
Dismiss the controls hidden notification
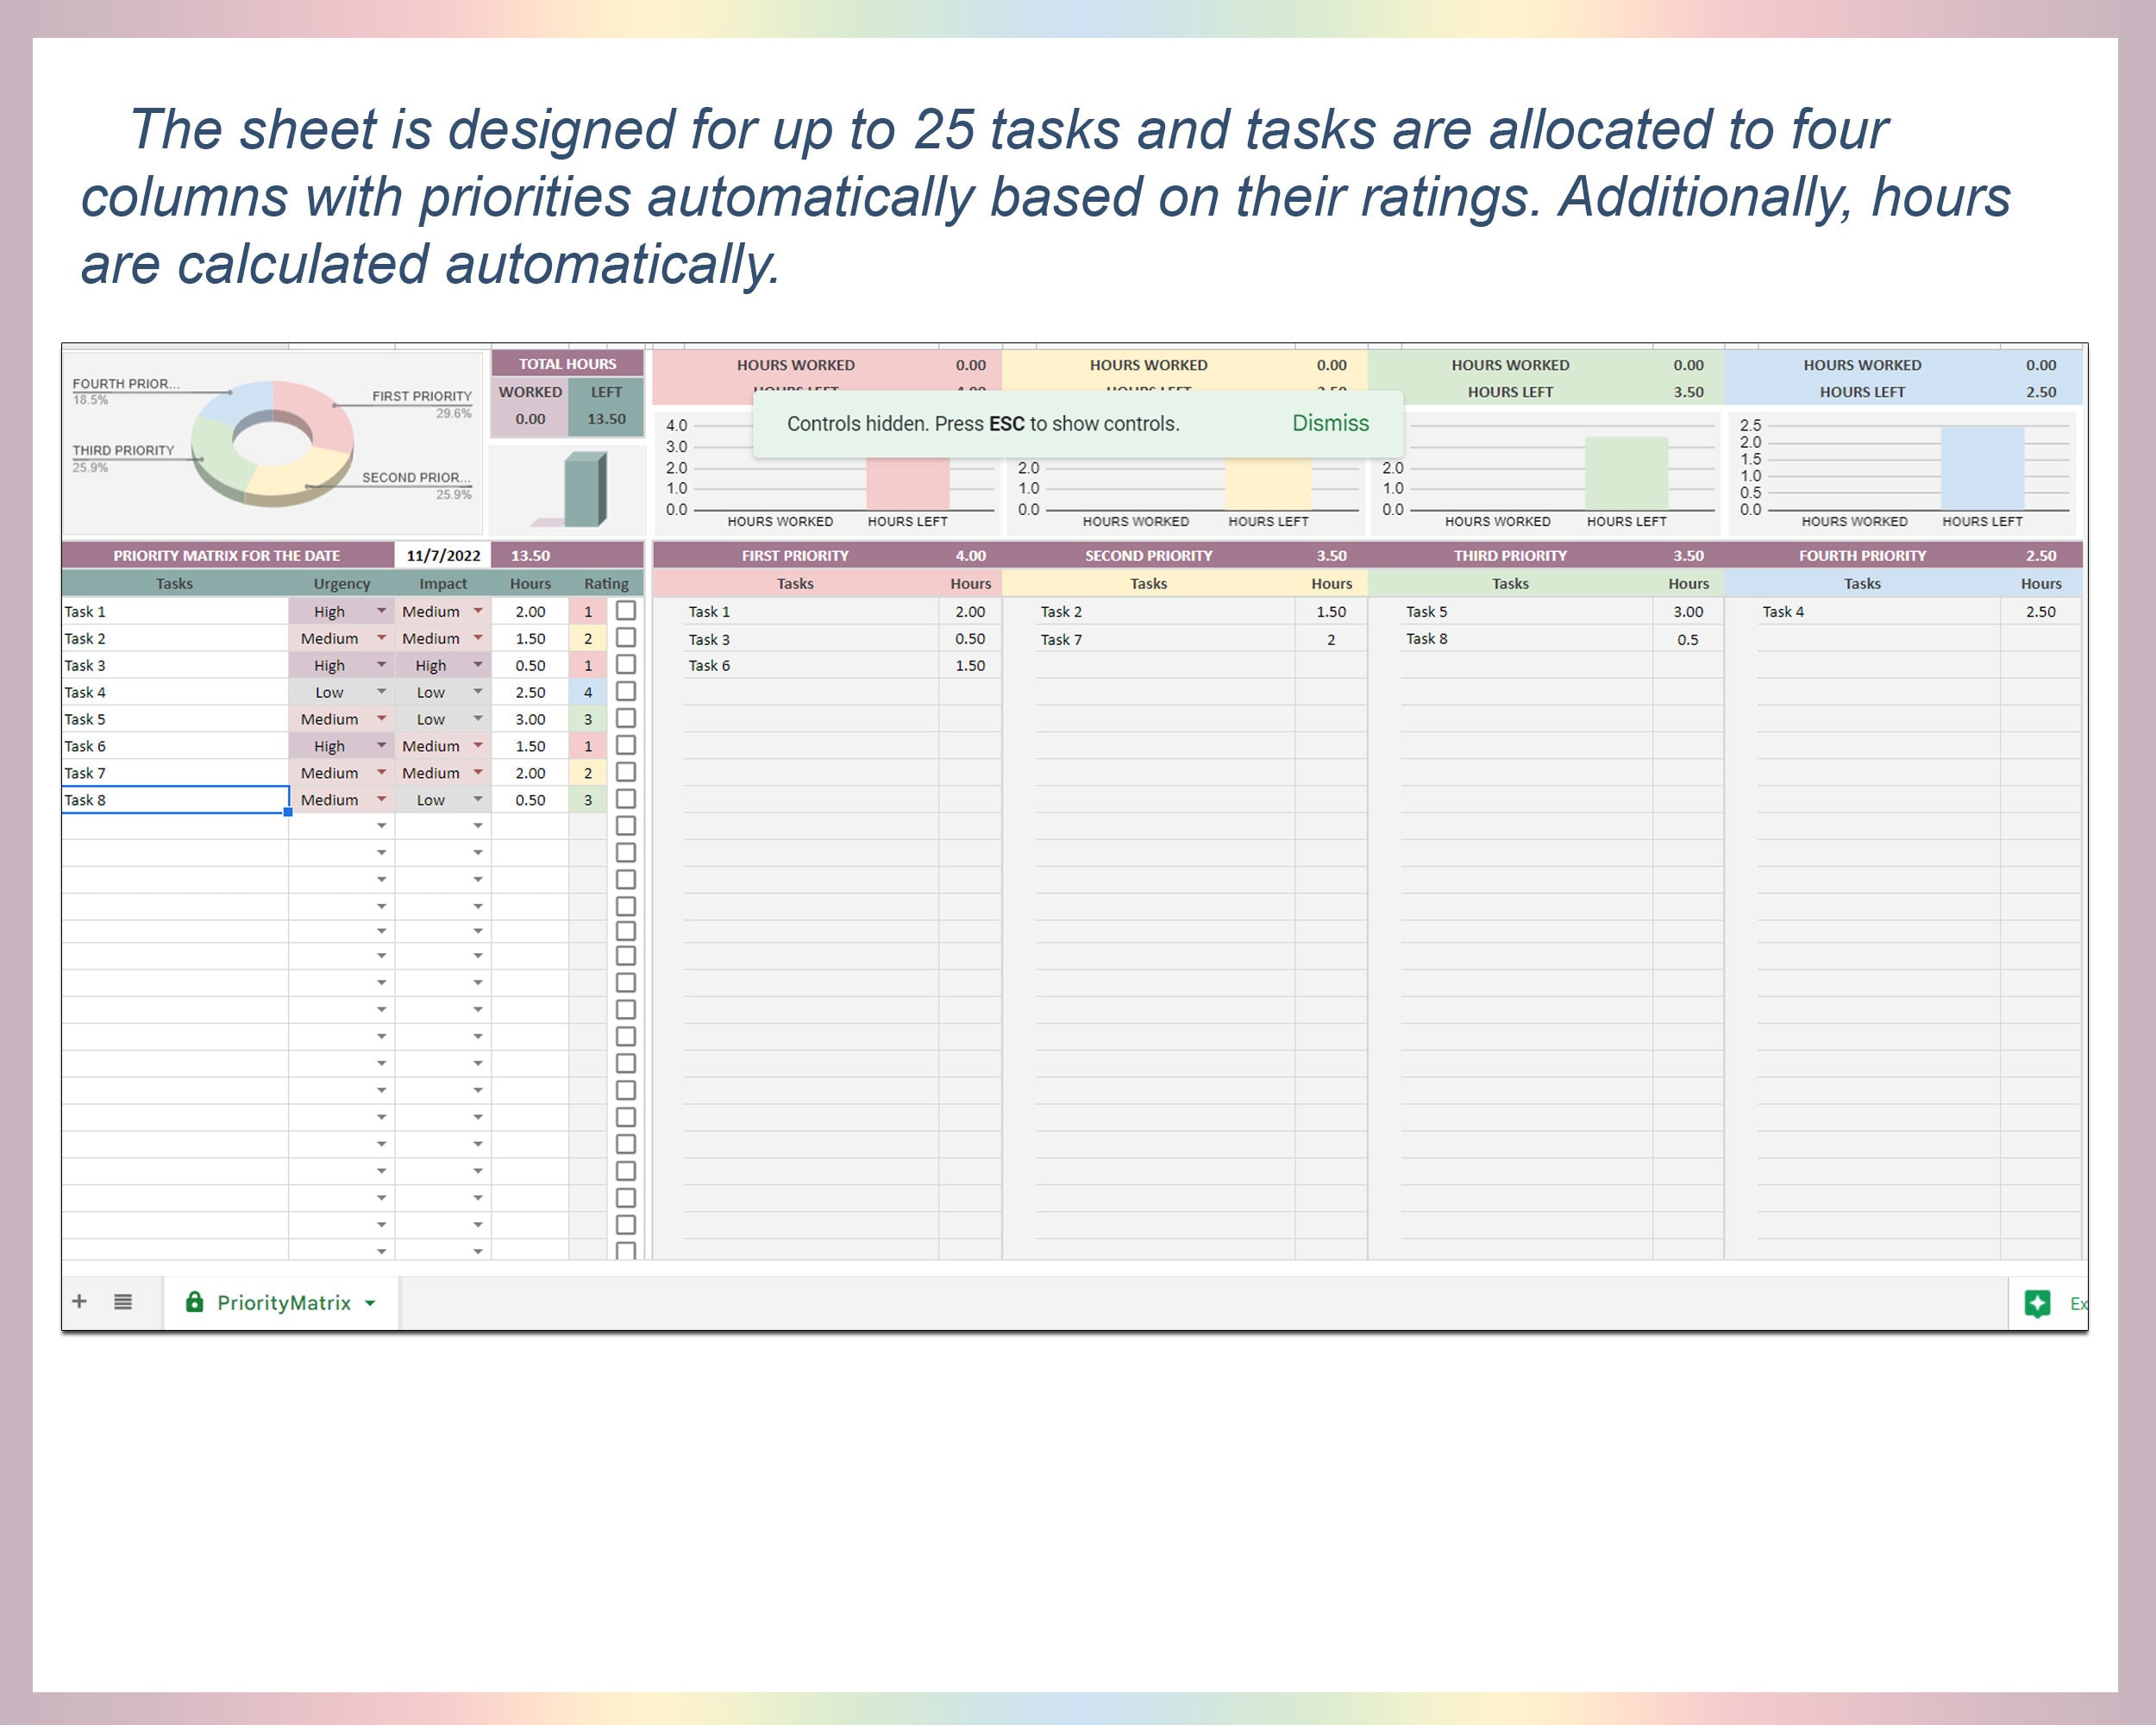(x=1329, y=423)
